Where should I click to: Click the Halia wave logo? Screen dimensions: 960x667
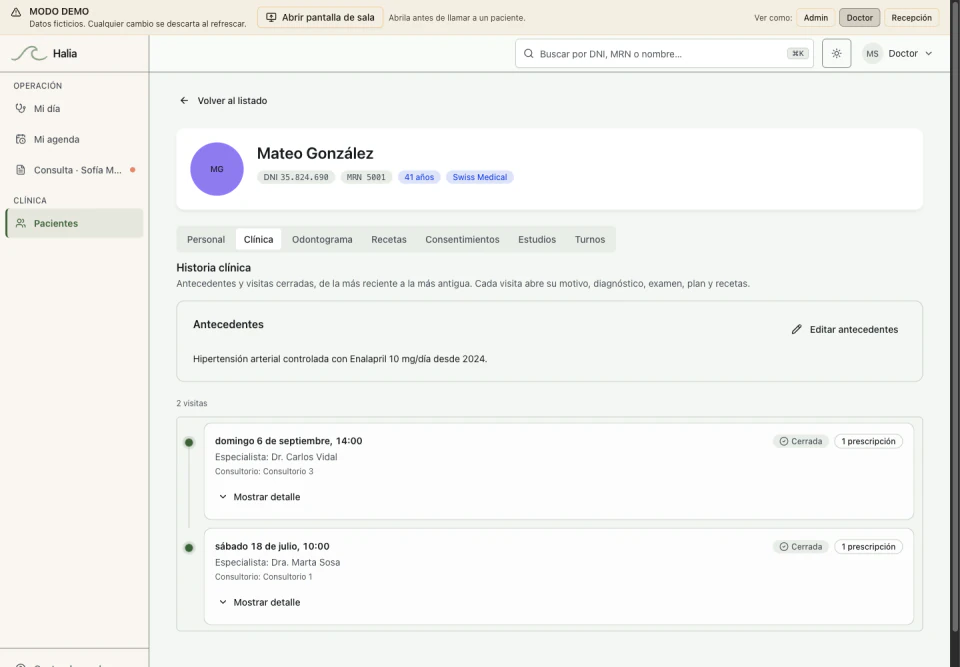29,53
